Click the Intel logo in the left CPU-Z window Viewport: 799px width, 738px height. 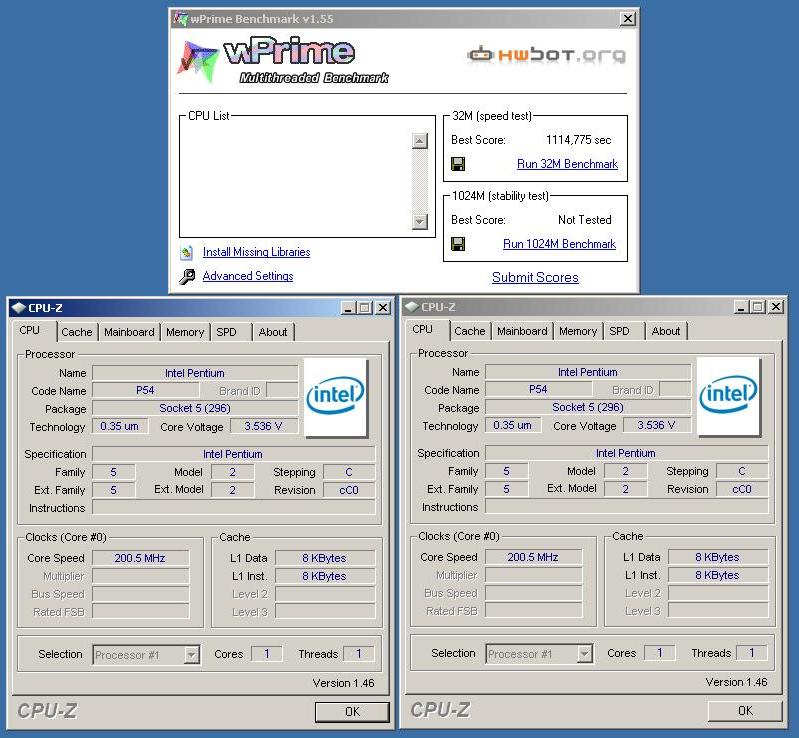click(335, 397)
